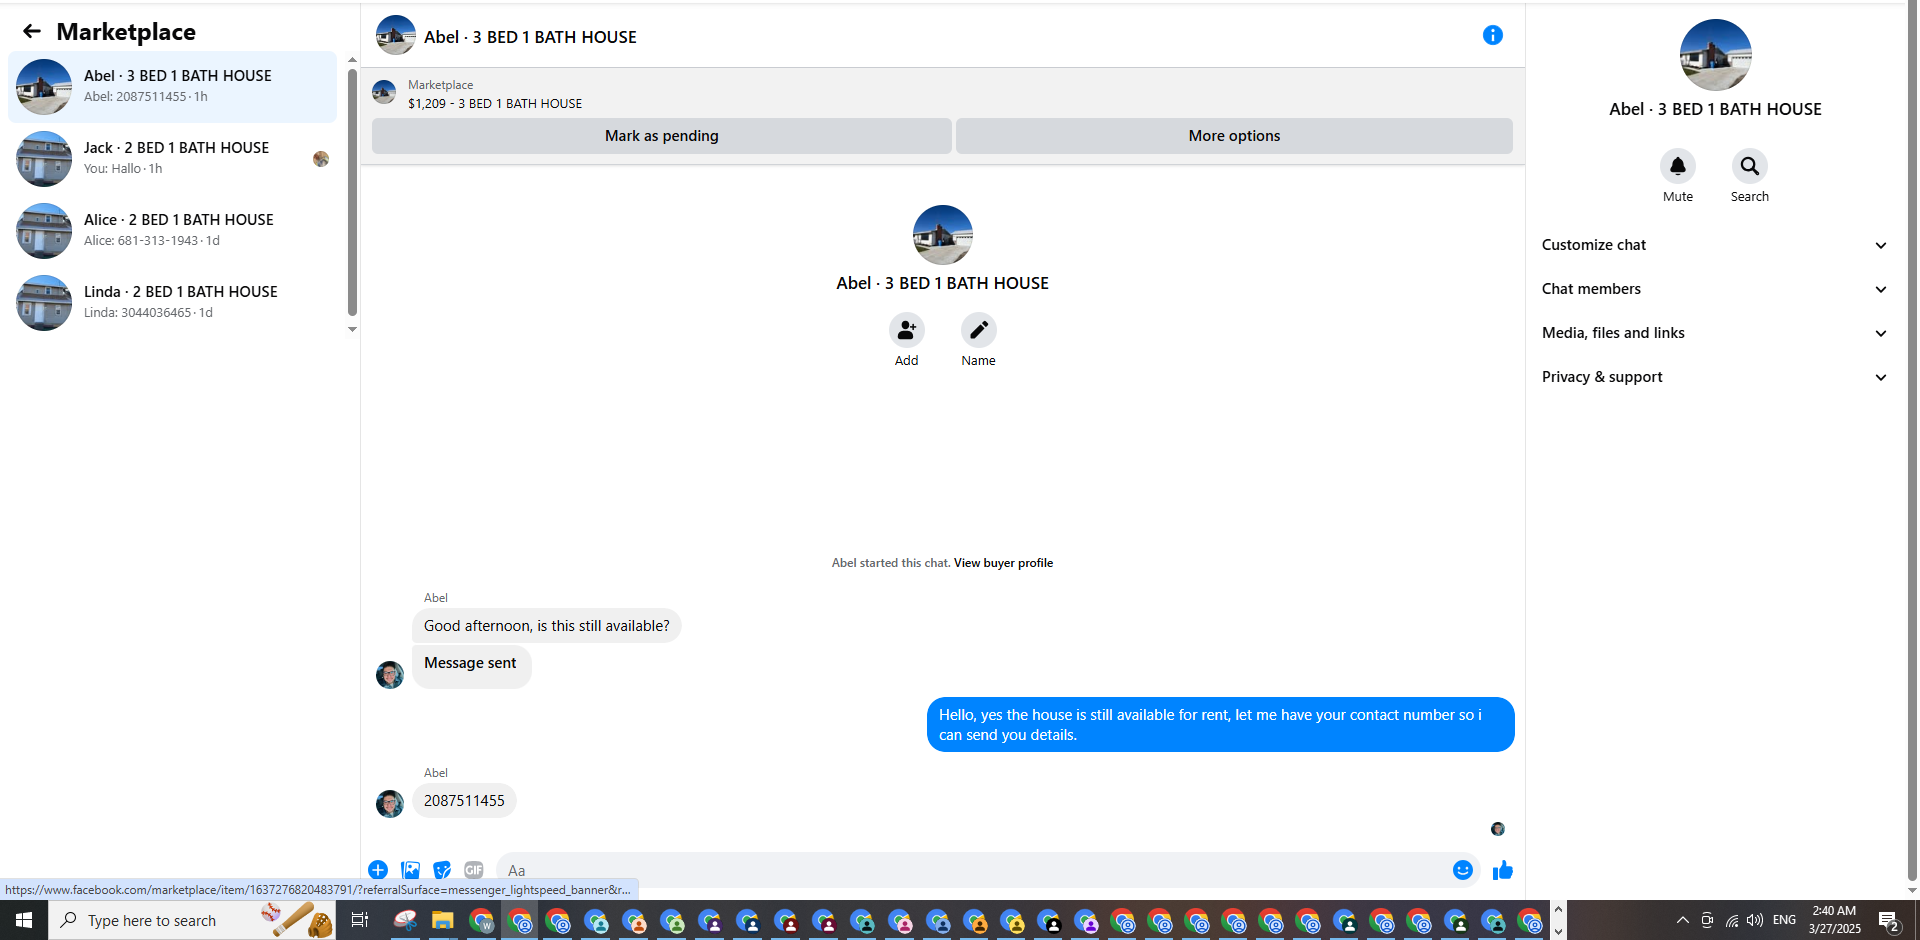Open the notification center icon
This screenshot has height=940, width=1920.
coord(1889,920)
